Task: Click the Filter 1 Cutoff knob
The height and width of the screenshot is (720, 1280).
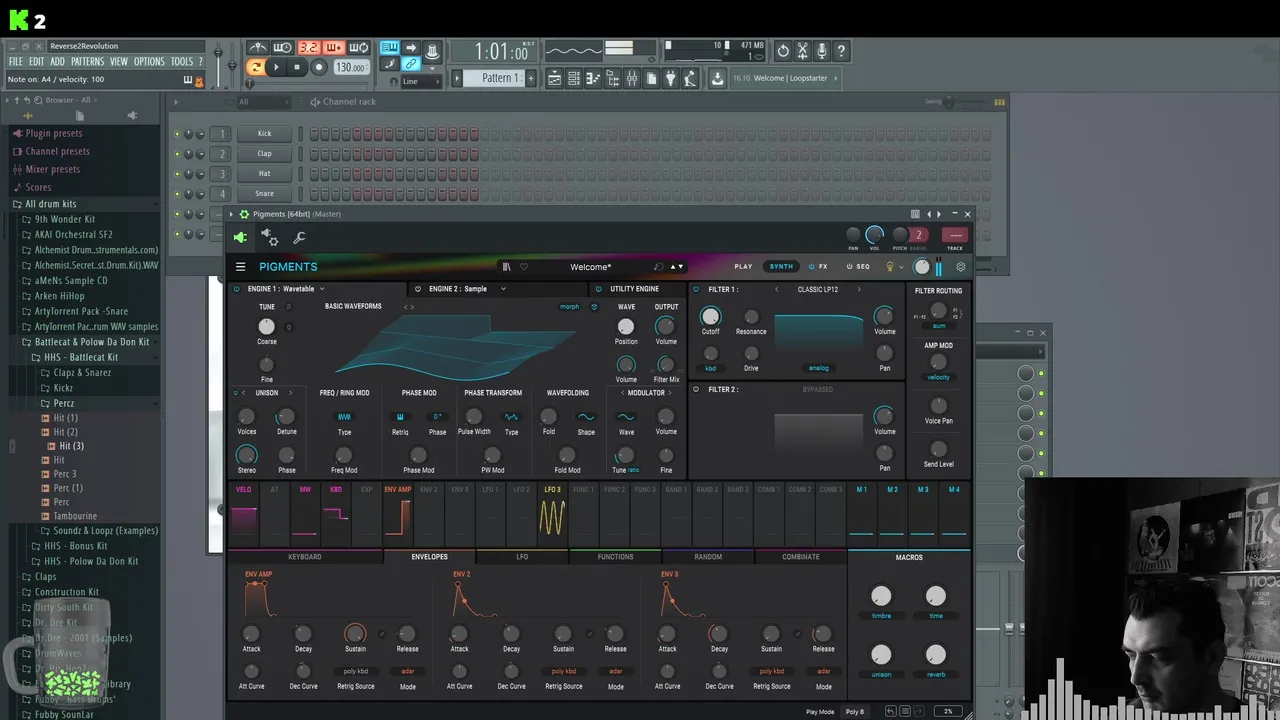Action: [x=710, y=317]
